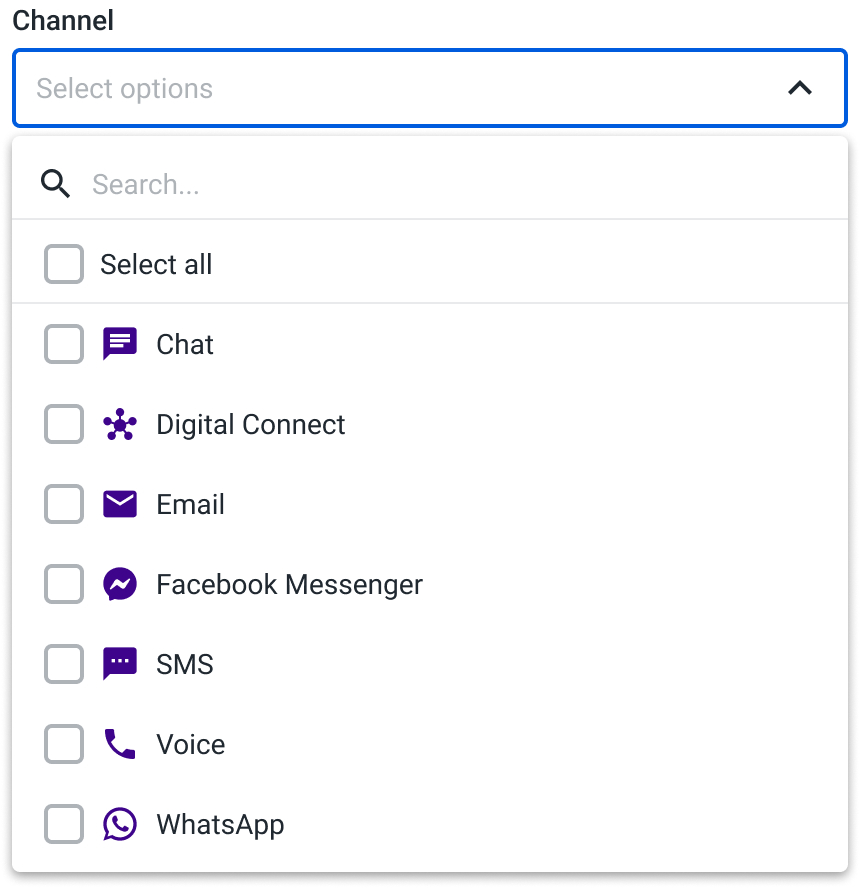Select the SMS option label
860x888 pixels.
click(x=185, y=664)
